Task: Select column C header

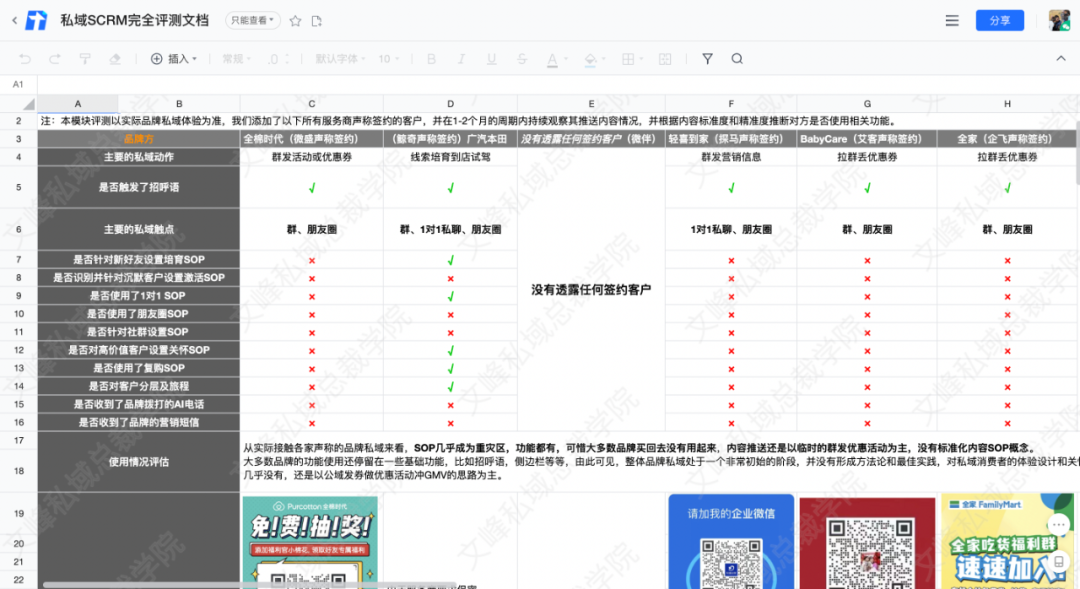Action: (x=312, y=103)
